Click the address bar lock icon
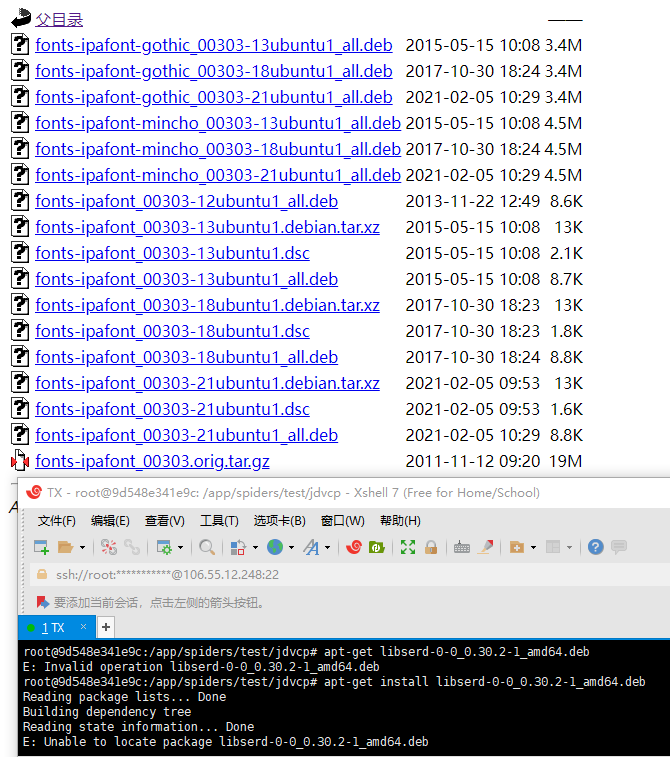670x757 pixels. (x=42, y=574)
